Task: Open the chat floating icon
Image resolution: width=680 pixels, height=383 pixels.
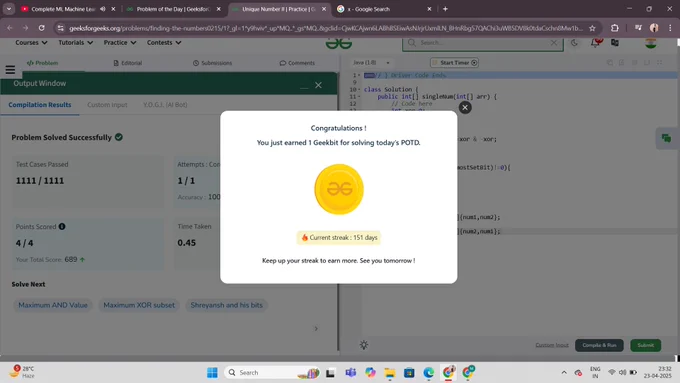Action: [x=666, y=138]
